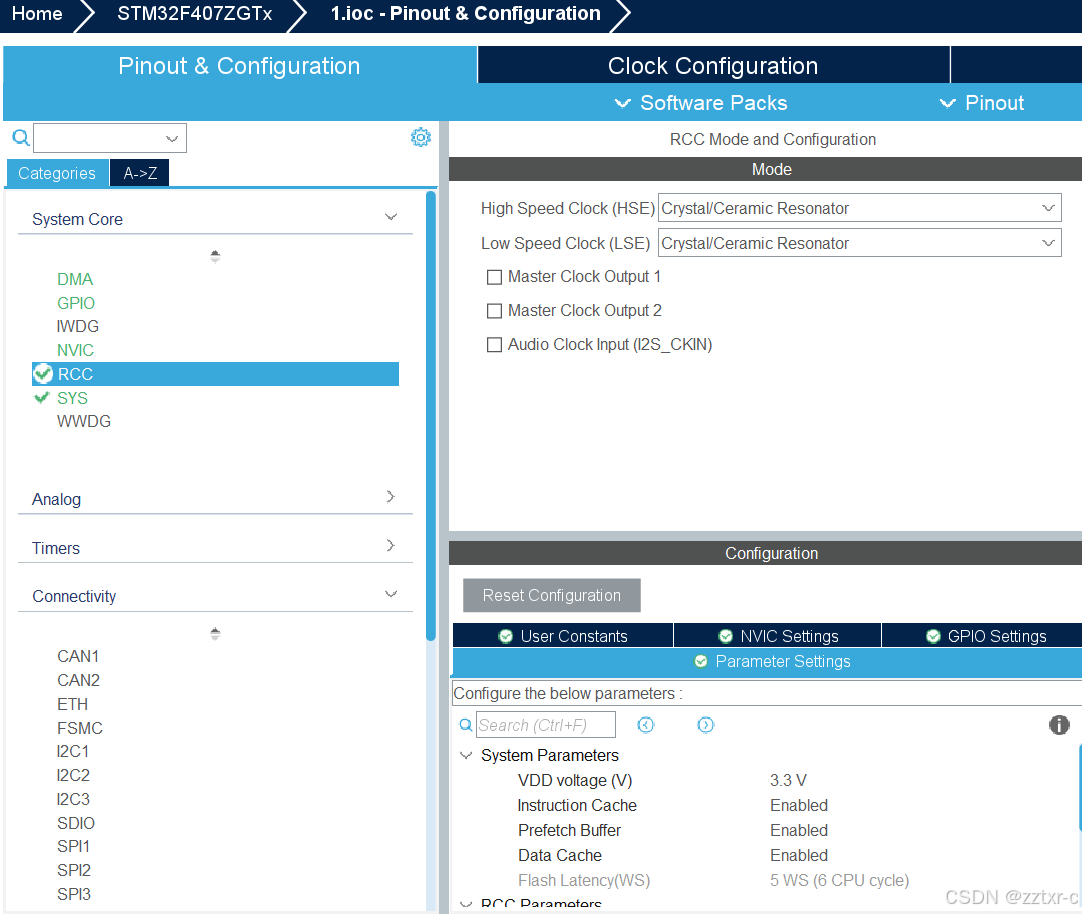Screen dimensions: 1082x914
Task: Enable Master Clock Output 2 checkbox
Action: pos(494,311)
